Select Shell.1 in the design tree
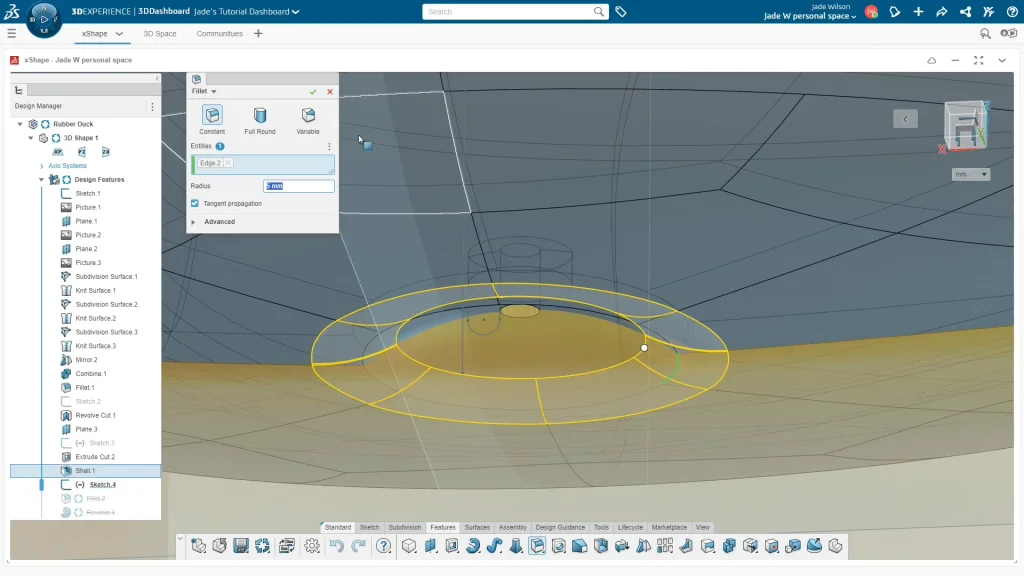Viewport: 1024px width, 576px height. (85, 471)
